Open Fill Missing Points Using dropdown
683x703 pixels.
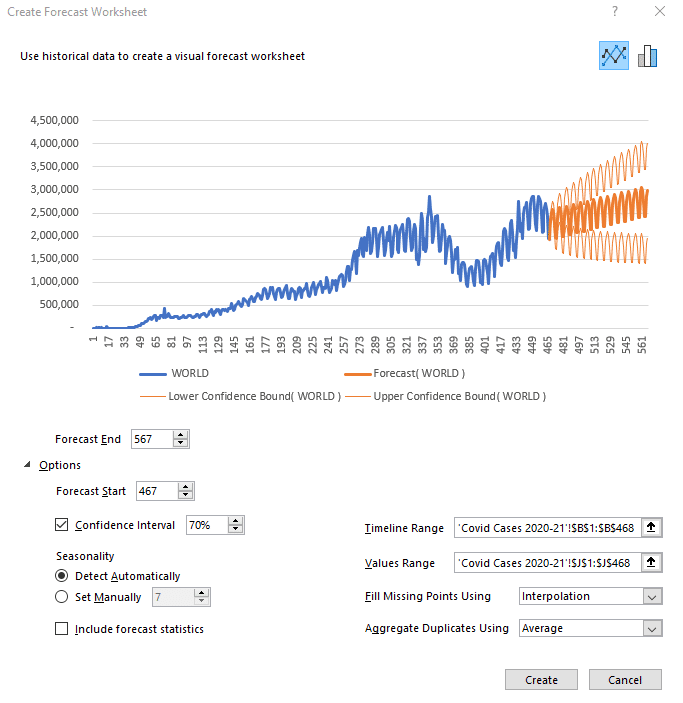(652, 597)
